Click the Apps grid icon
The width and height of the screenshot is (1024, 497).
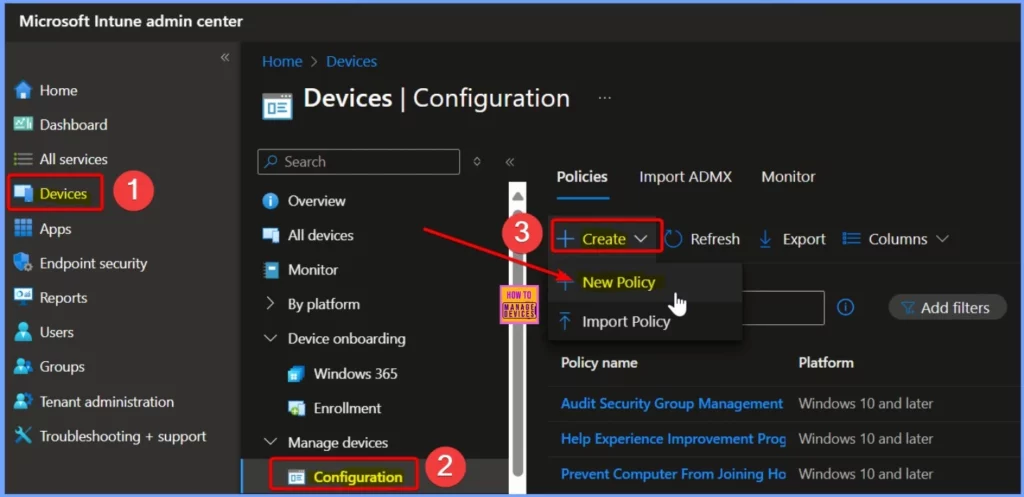click(x=23, y=229)
